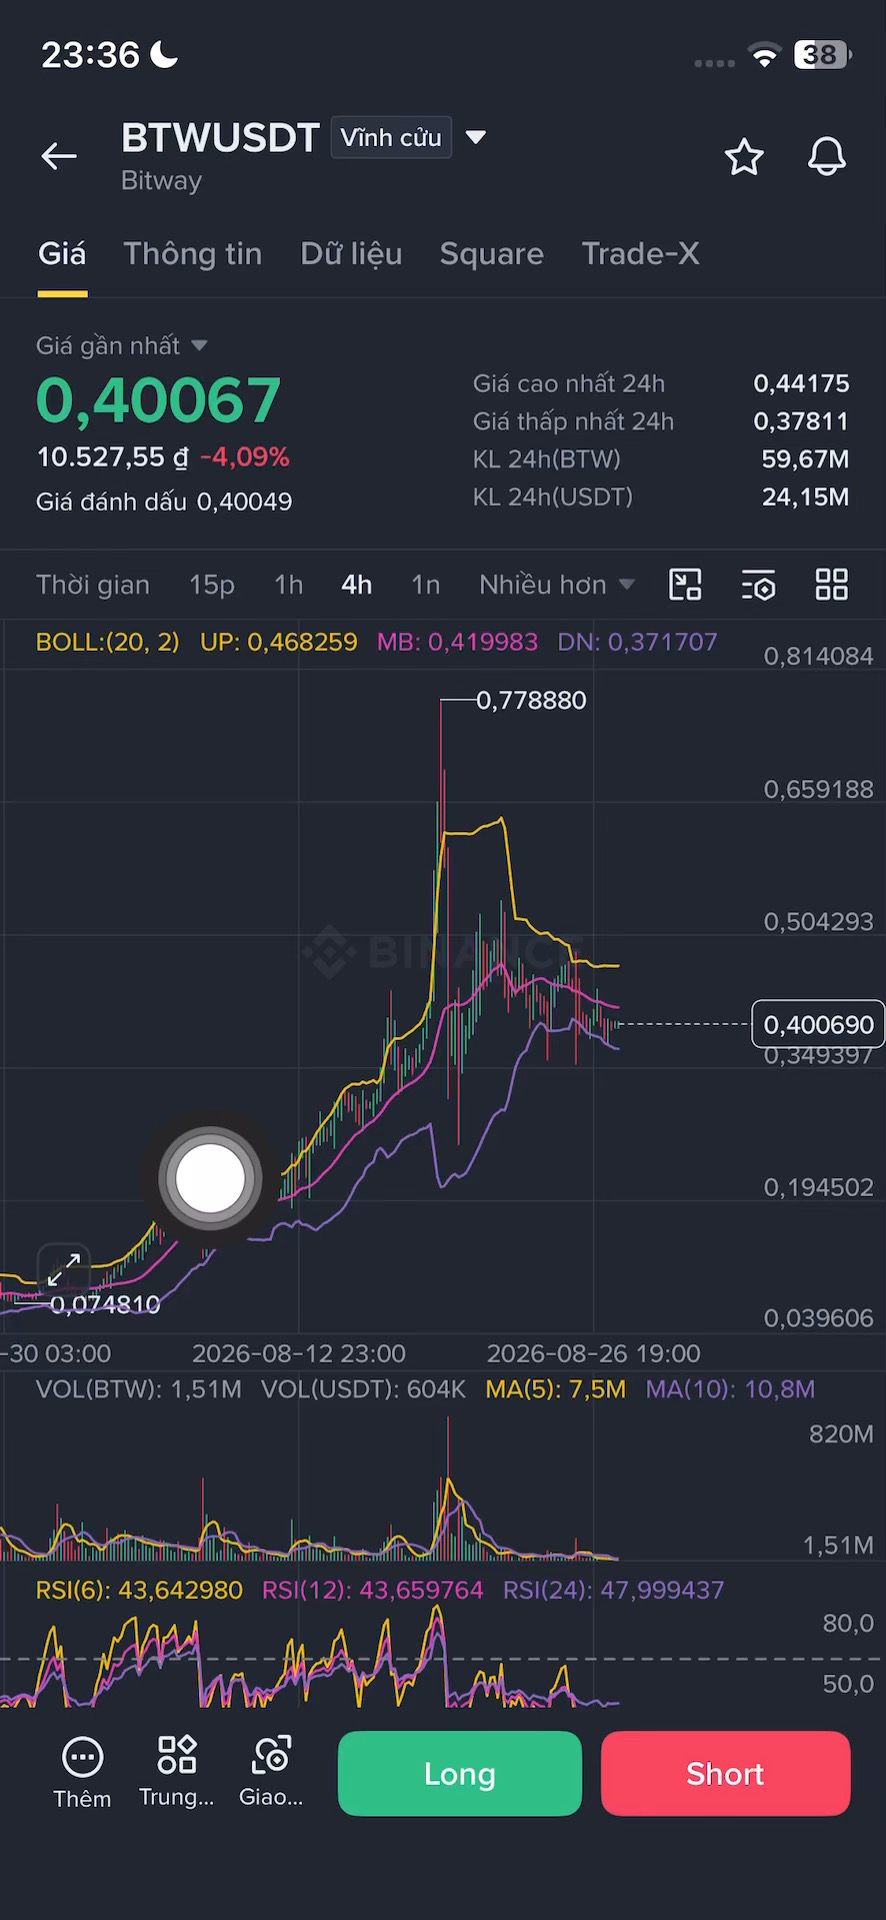Add BTWUSDT to favorites star
The height and width of the screenshot is (1920, 886).
pyautogui.click(x=744, y=157)
